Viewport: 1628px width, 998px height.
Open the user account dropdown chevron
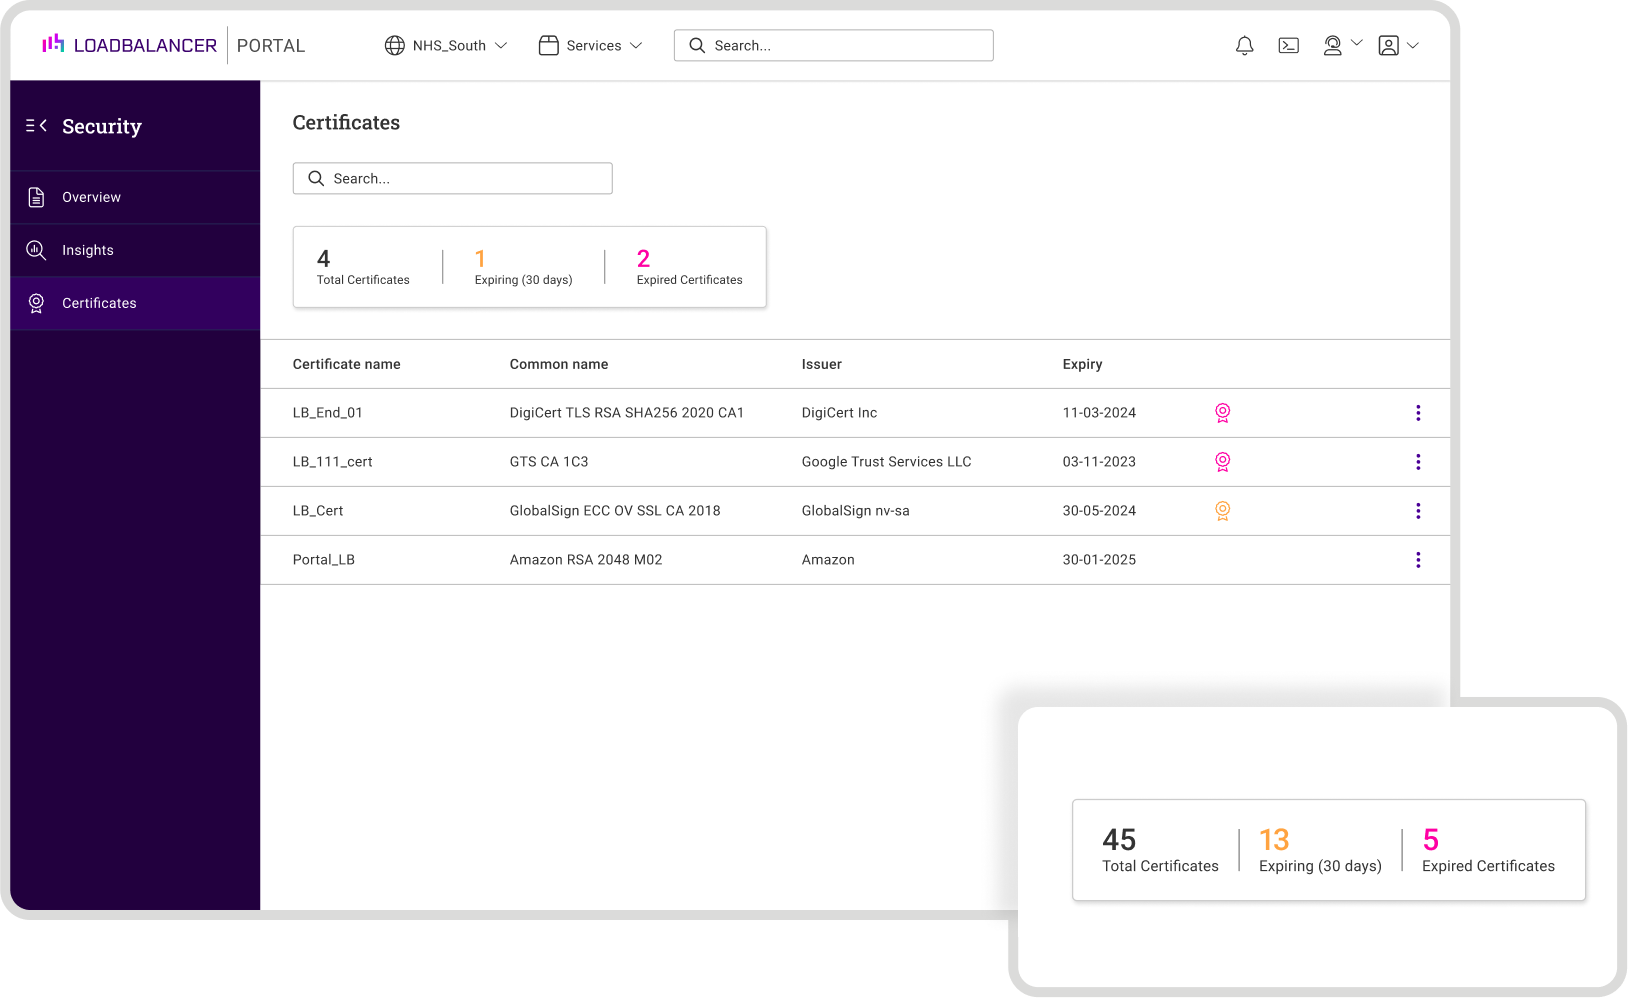[1413, 45]
